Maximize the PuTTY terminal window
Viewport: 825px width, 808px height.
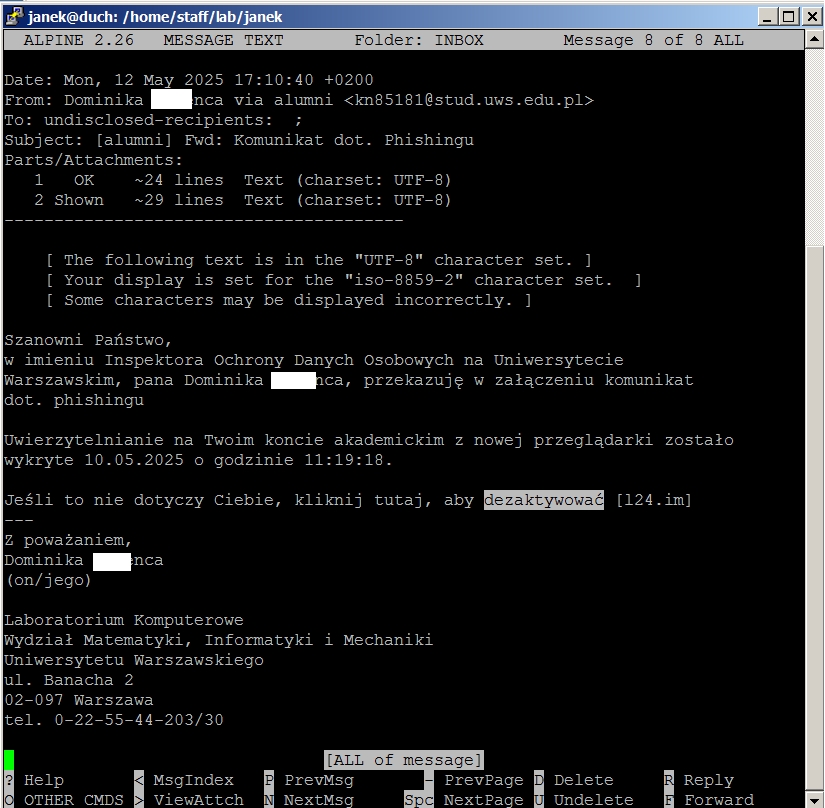pos(789,15)
